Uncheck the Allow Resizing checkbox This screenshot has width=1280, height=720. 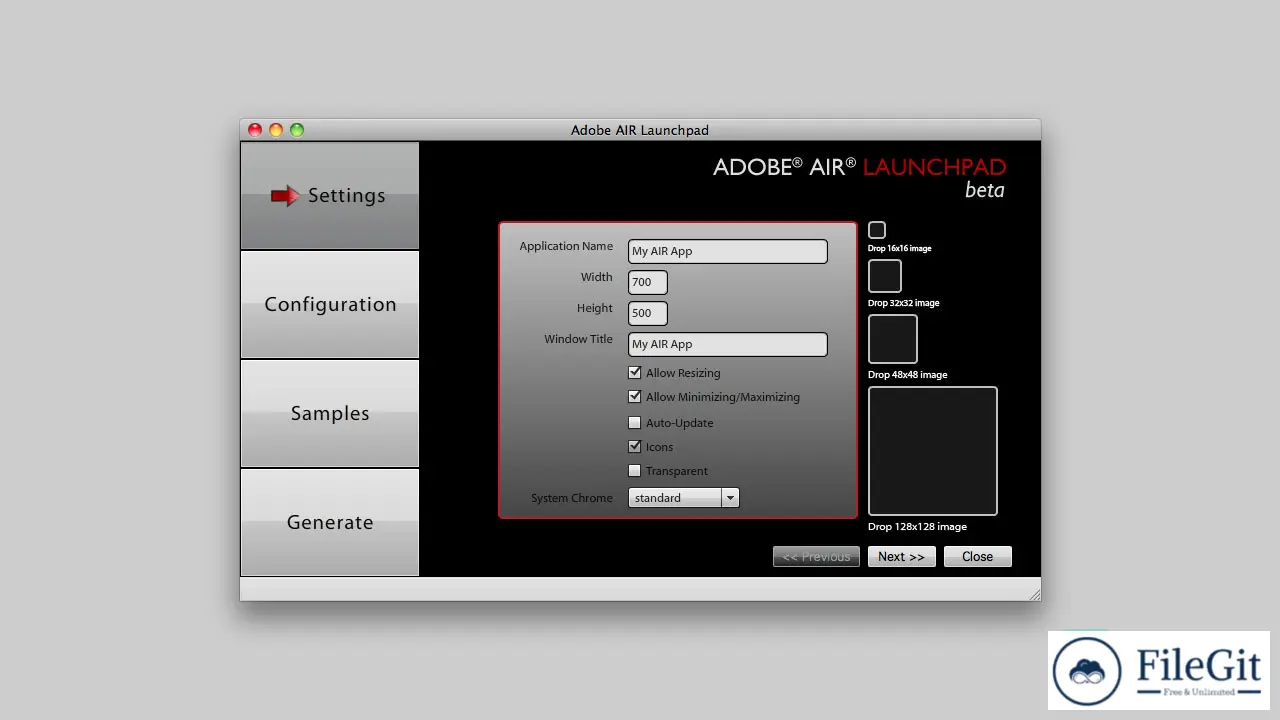634,372
